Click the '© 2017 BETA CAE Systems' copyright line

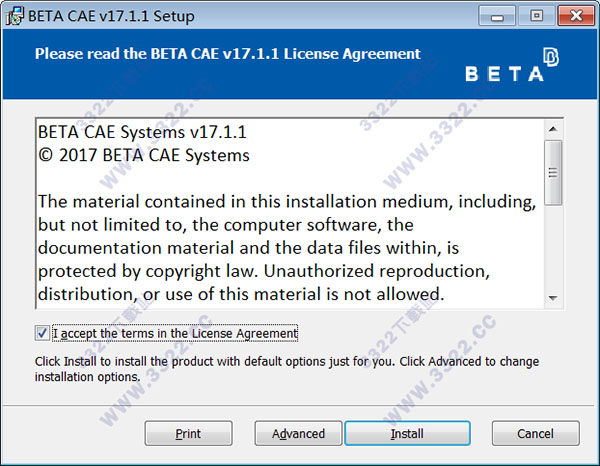click(143, 155)
